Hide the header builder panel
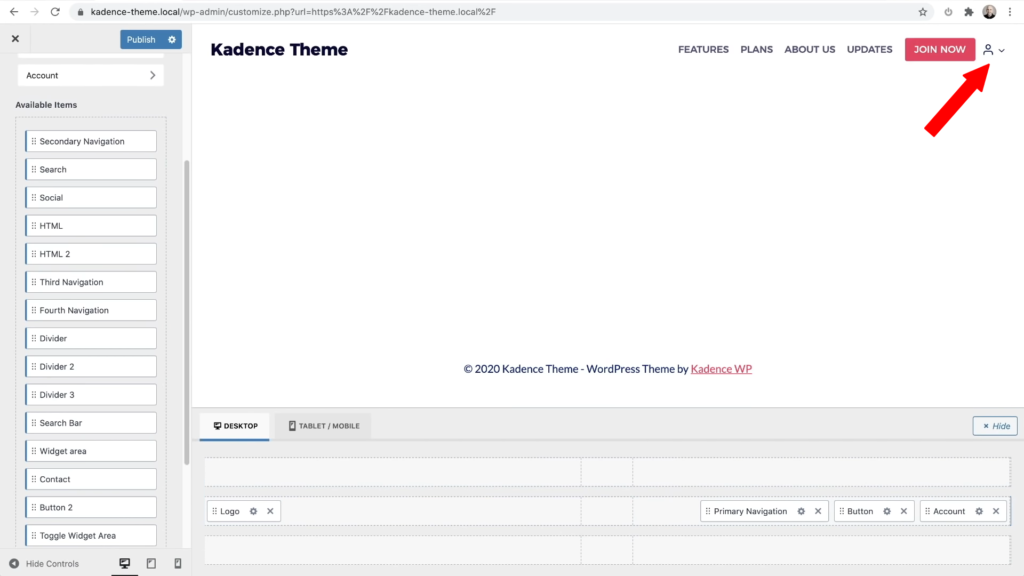Screen dimensions: 1024x576 [x=995, y=426]
